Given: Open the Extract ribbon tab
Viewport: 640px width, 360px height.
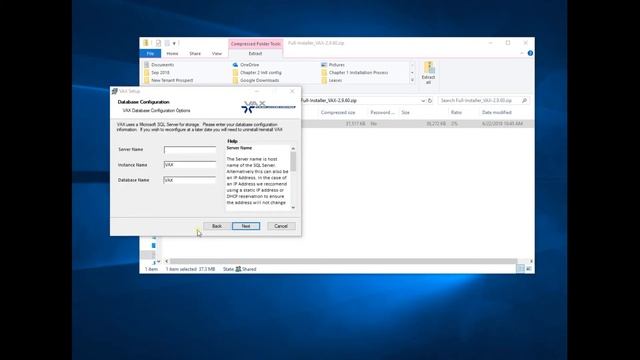Looking at the screenshot, I should pyautogui.click(x=256, y=53).
